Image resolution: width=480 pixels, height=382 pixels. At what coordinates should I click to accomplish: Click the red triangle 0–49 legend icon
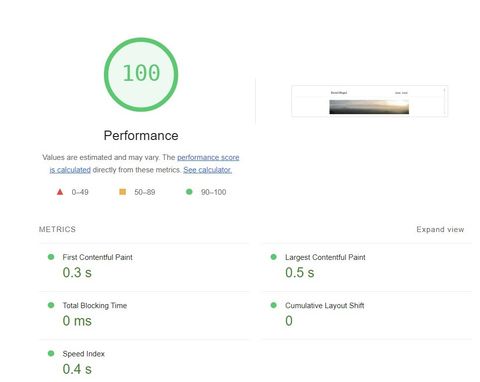click(x=60, y=192)
